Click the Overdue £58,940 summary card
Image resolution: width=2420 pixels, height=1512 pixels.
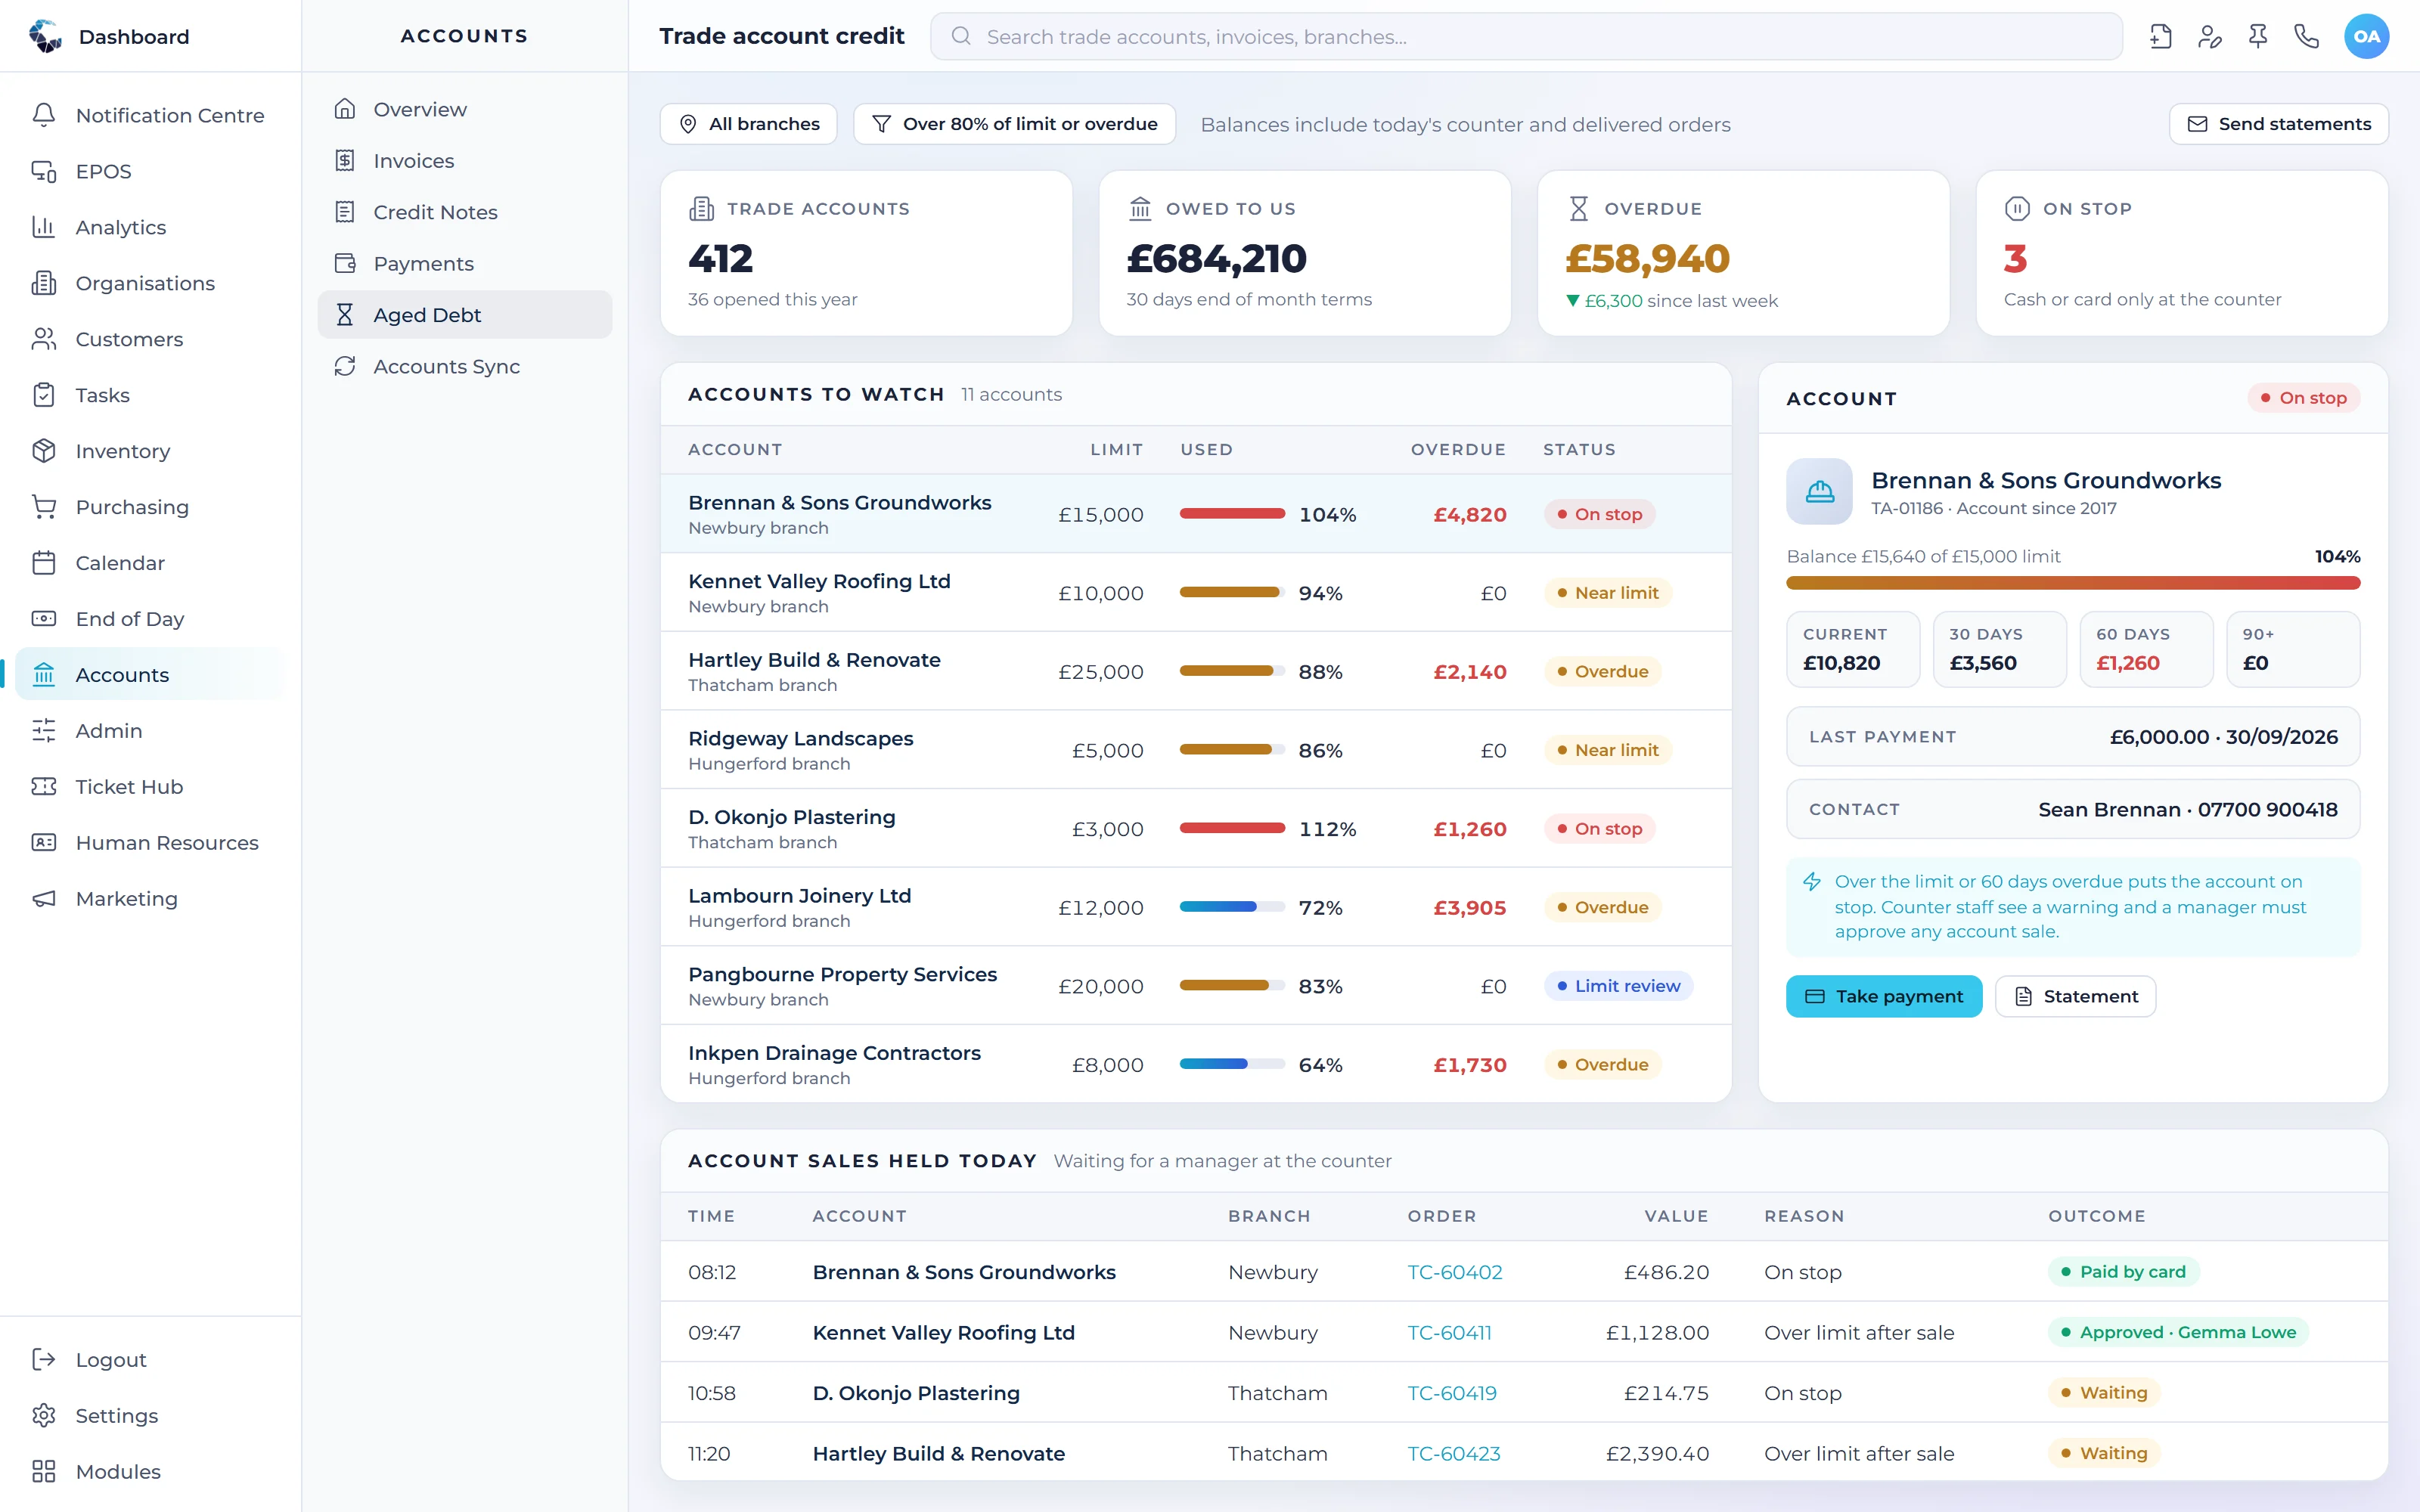coord(1743,253)
